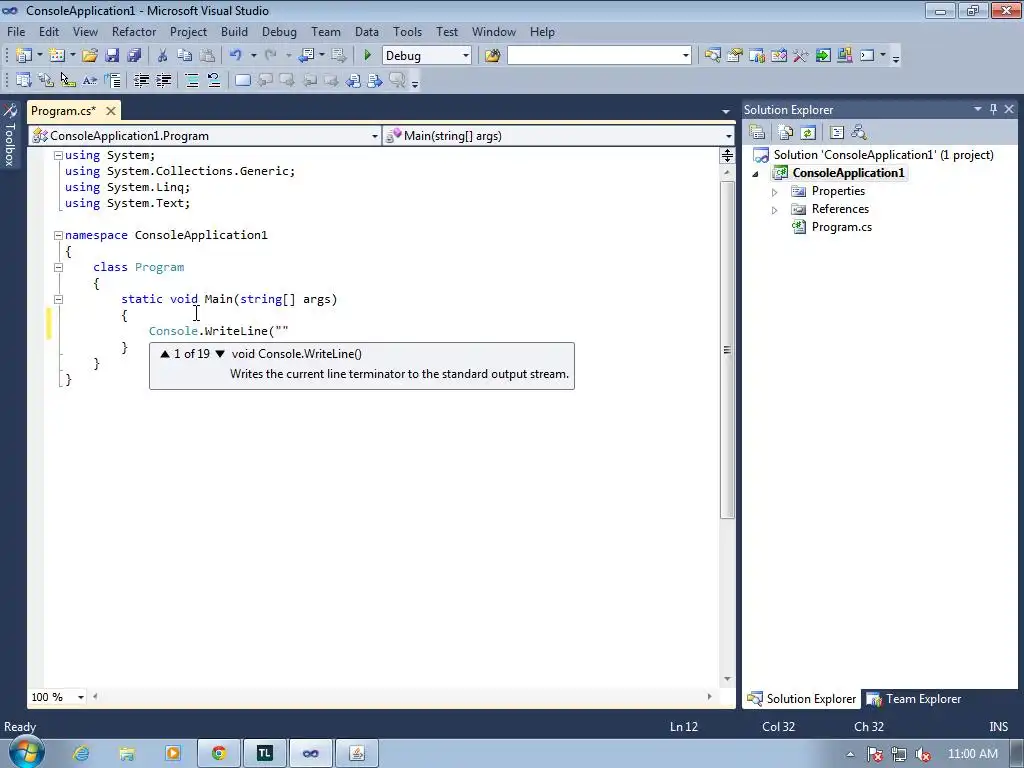Switch to the Team Explorer tab

tap(914, 699)
